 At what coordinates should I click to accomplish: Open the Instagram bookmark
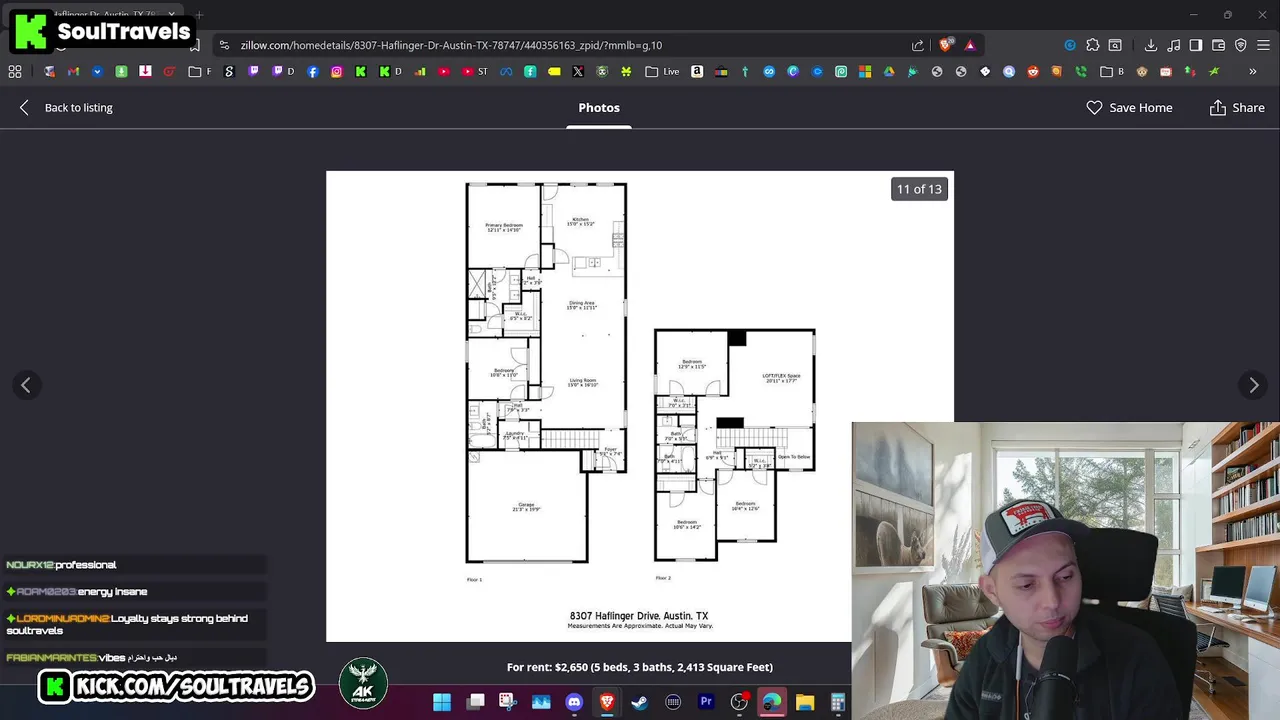pyautogui.click(x=337, y=72)
